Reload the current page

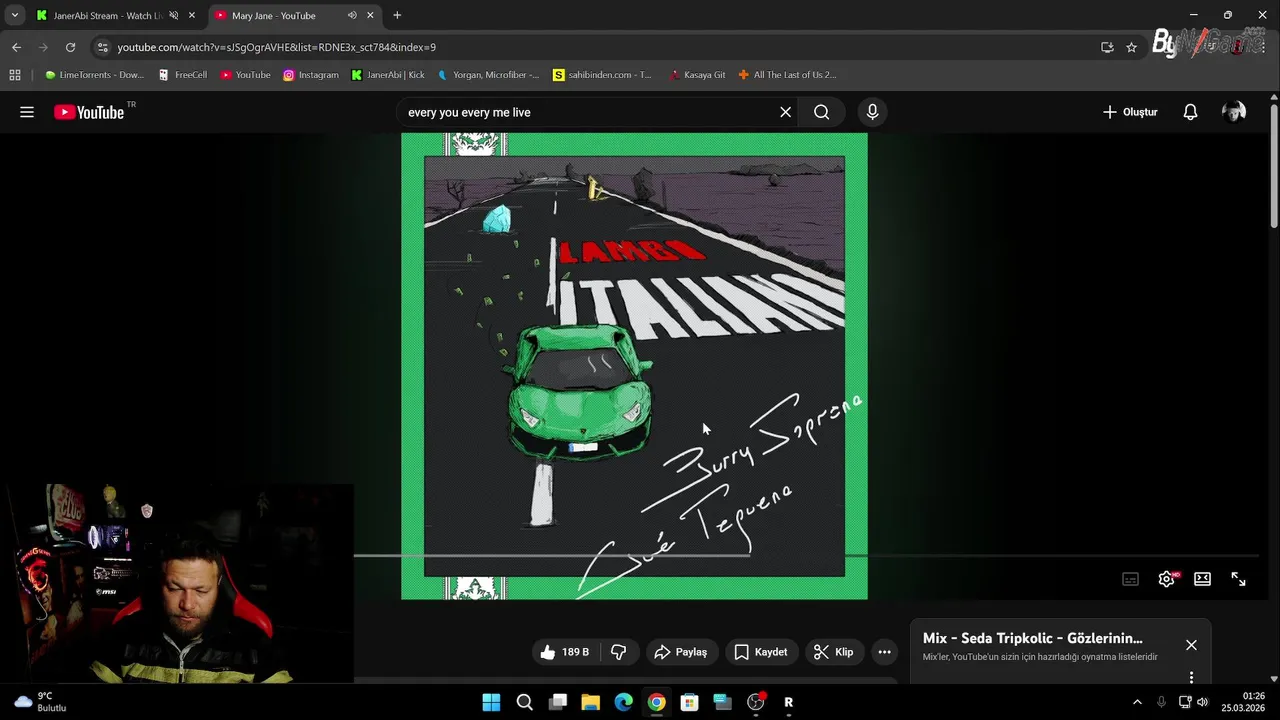point(70,47)
